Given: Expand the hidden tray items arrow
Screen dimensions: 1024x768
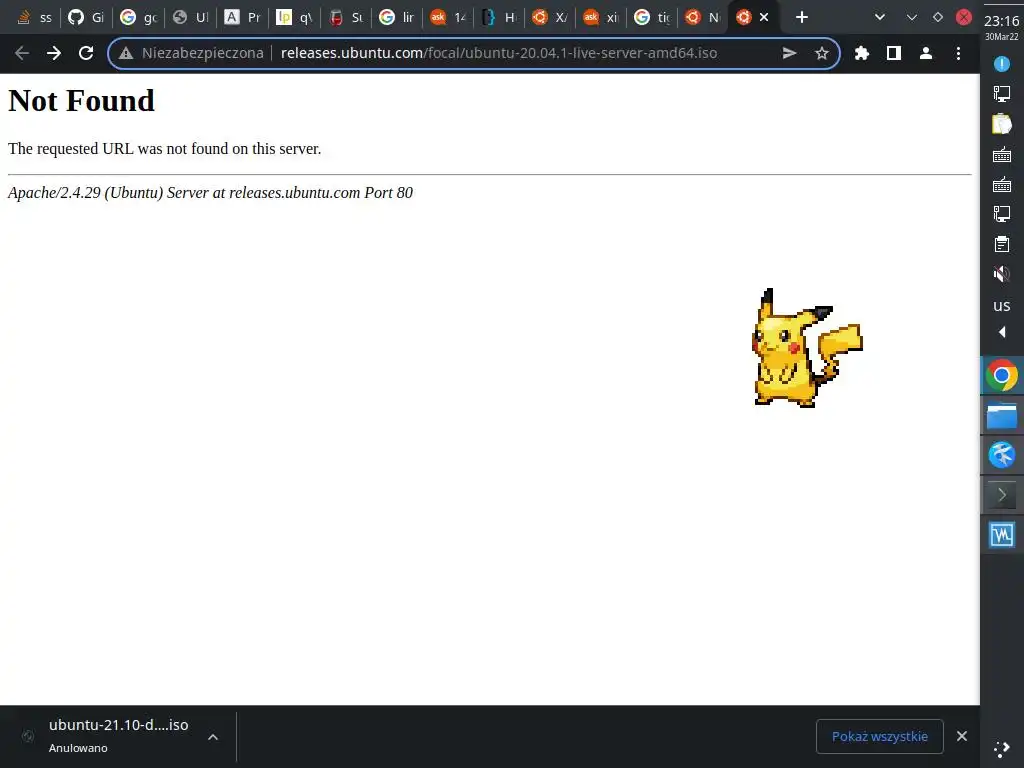Looking at the screenshot, I should coord(1002,332).
